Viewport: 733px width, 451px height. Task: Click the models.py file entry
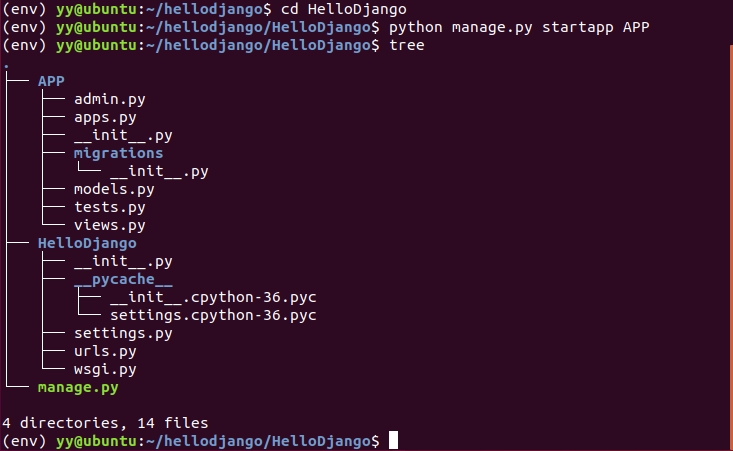113,189
